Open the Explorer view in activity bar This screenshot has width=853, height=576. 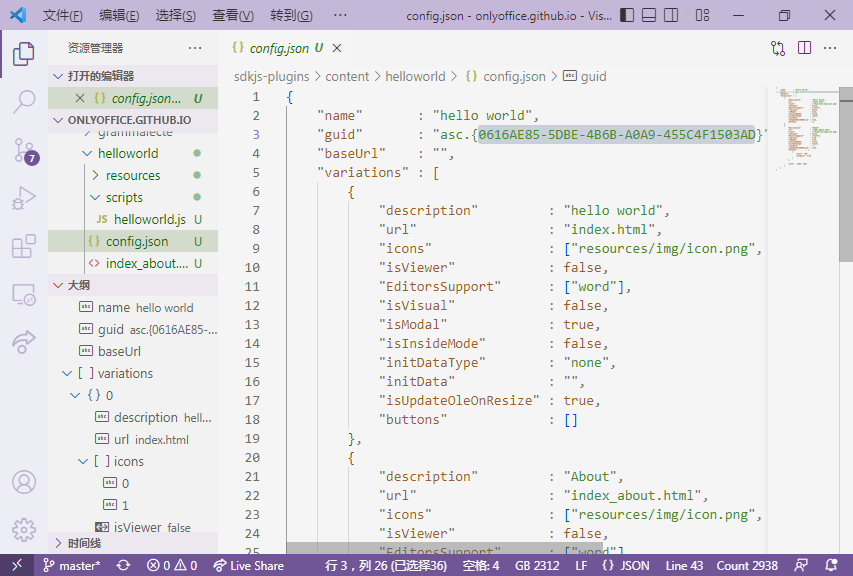point(23,54)
